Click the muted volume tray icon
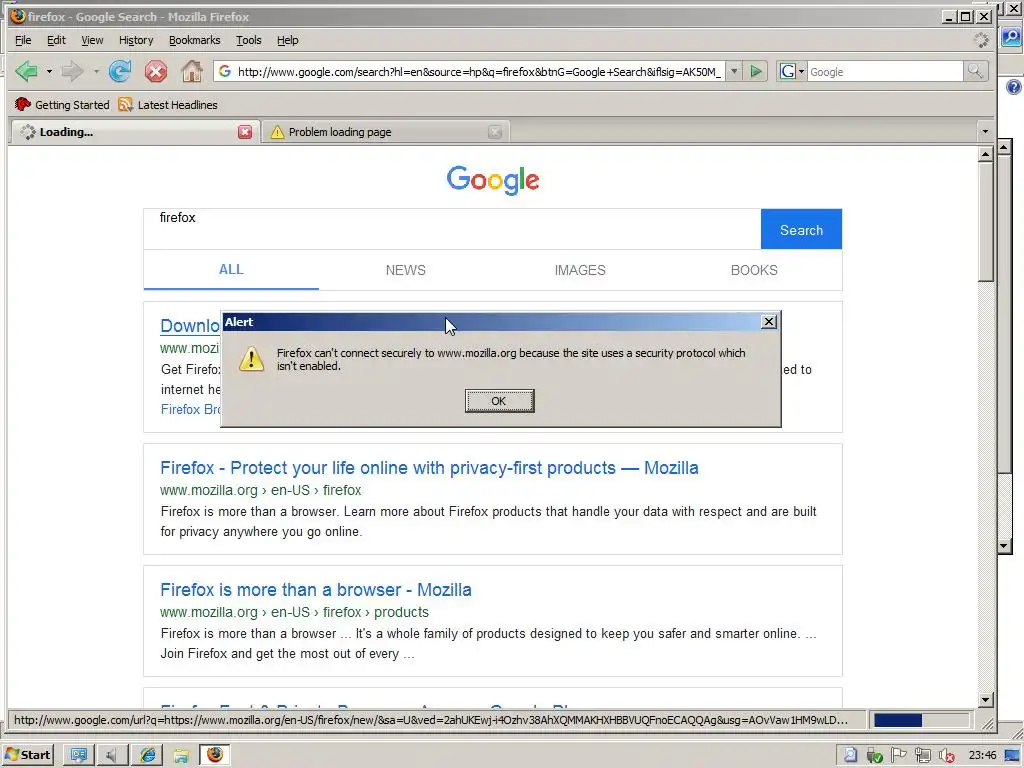Viewport: 1024px width, 768px height. pos(947,756)
